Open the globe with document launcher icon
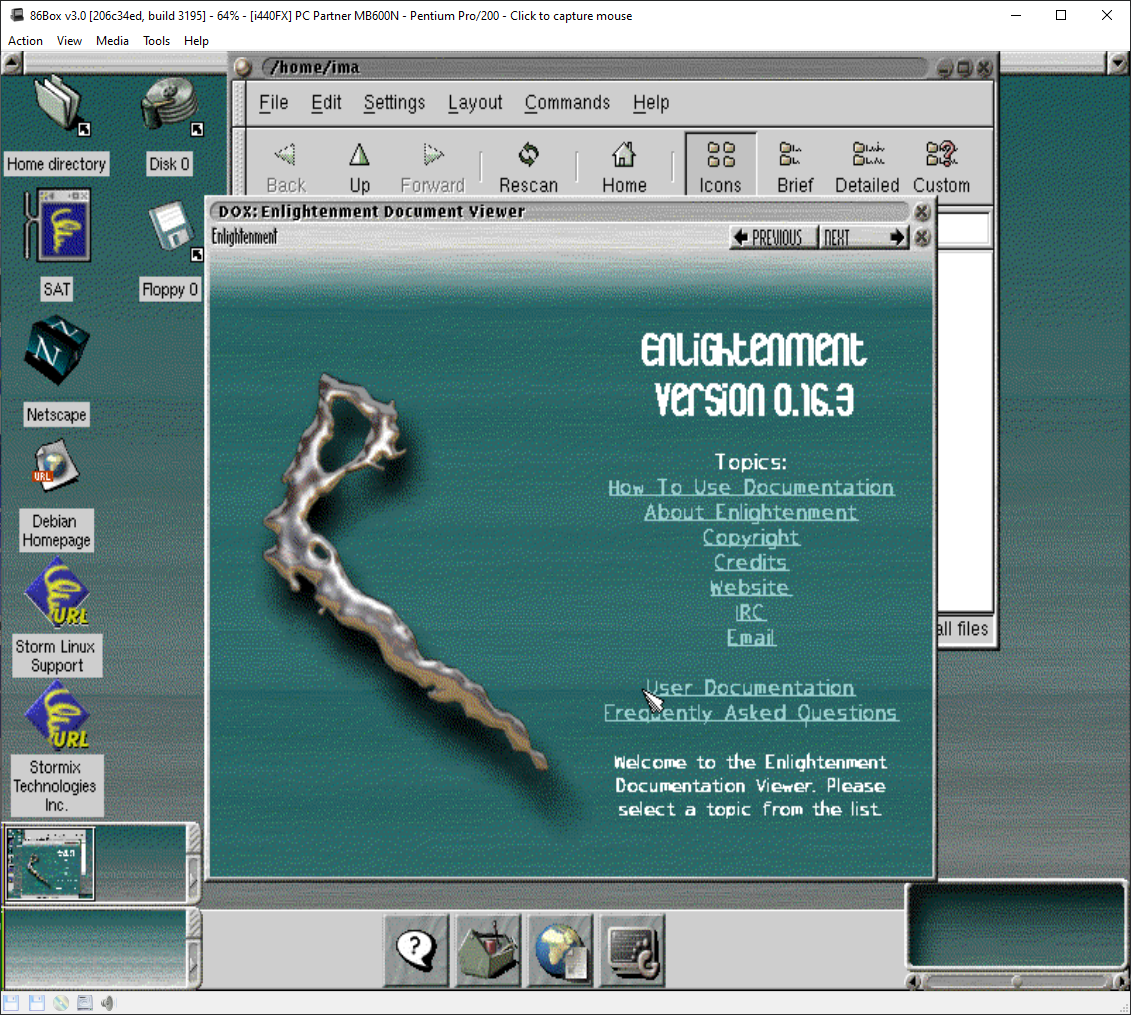The width and height of the screenshot is (1131, 1015). [x=560, y=950]
